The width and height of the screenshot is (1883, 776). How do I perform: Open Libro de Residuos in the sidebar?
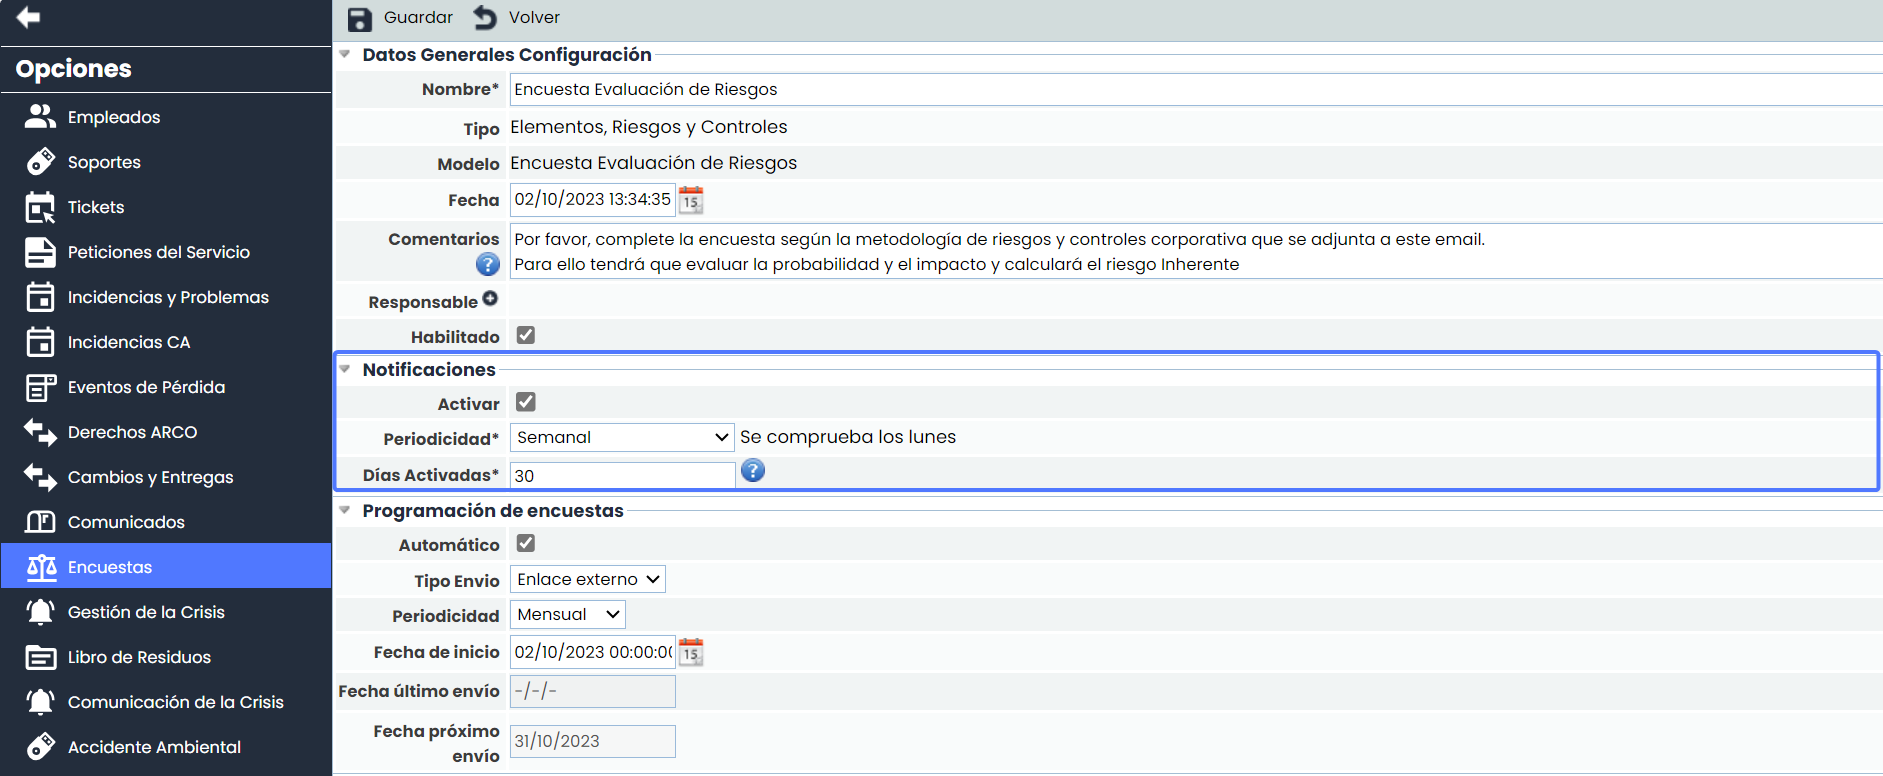click(x=139, y=657)
